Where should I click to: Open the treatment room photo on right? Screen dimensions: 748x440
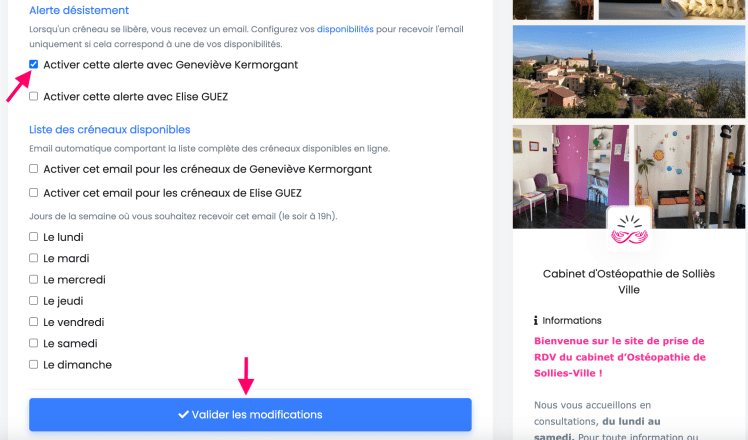(690, 165)
